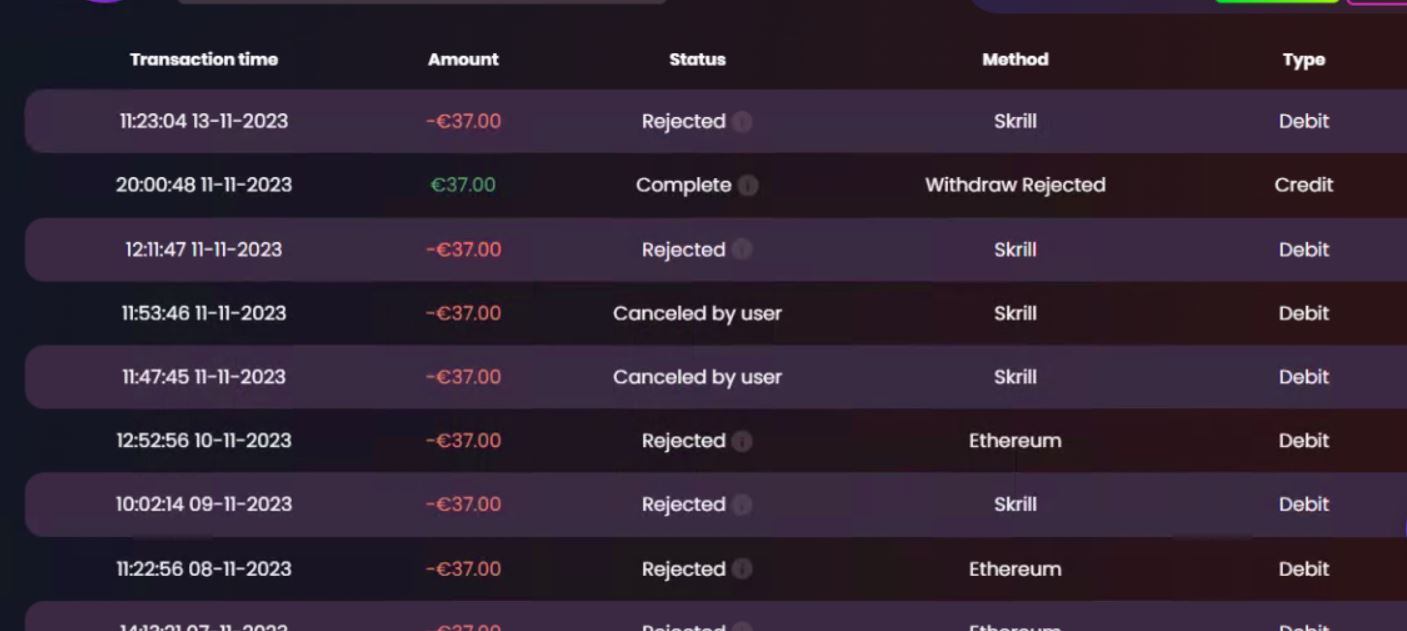
Task: Click info icon next to Complete status
Action: click(748, 186)
